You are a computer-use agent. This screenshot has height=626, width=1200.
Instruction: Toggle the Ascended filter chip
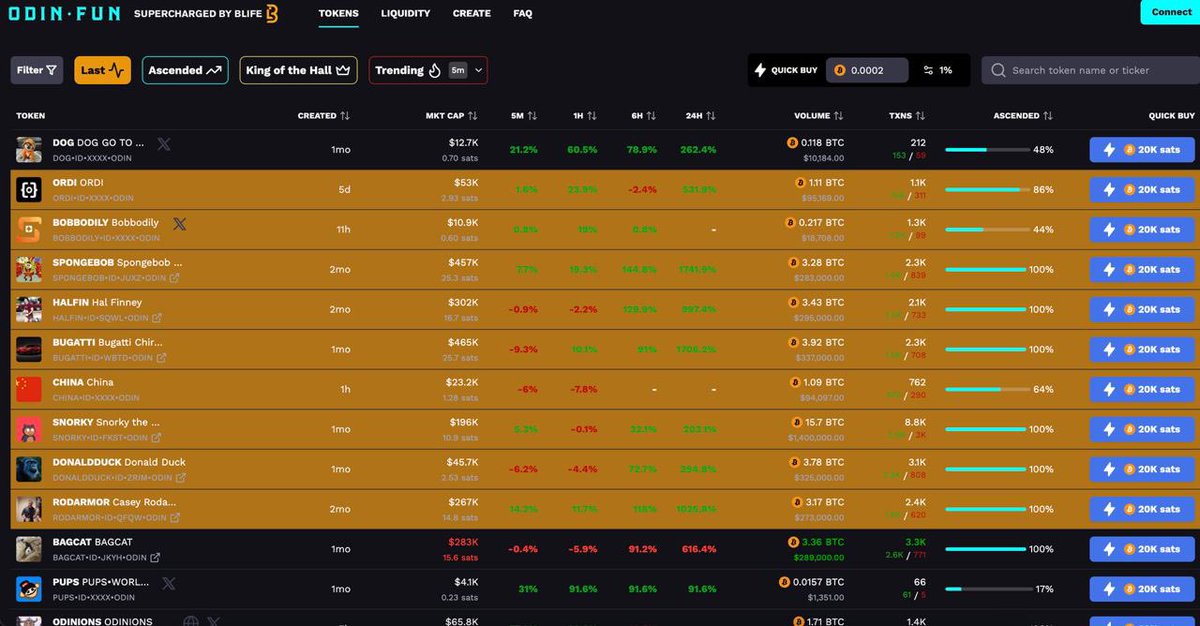[x=185, y=70]
